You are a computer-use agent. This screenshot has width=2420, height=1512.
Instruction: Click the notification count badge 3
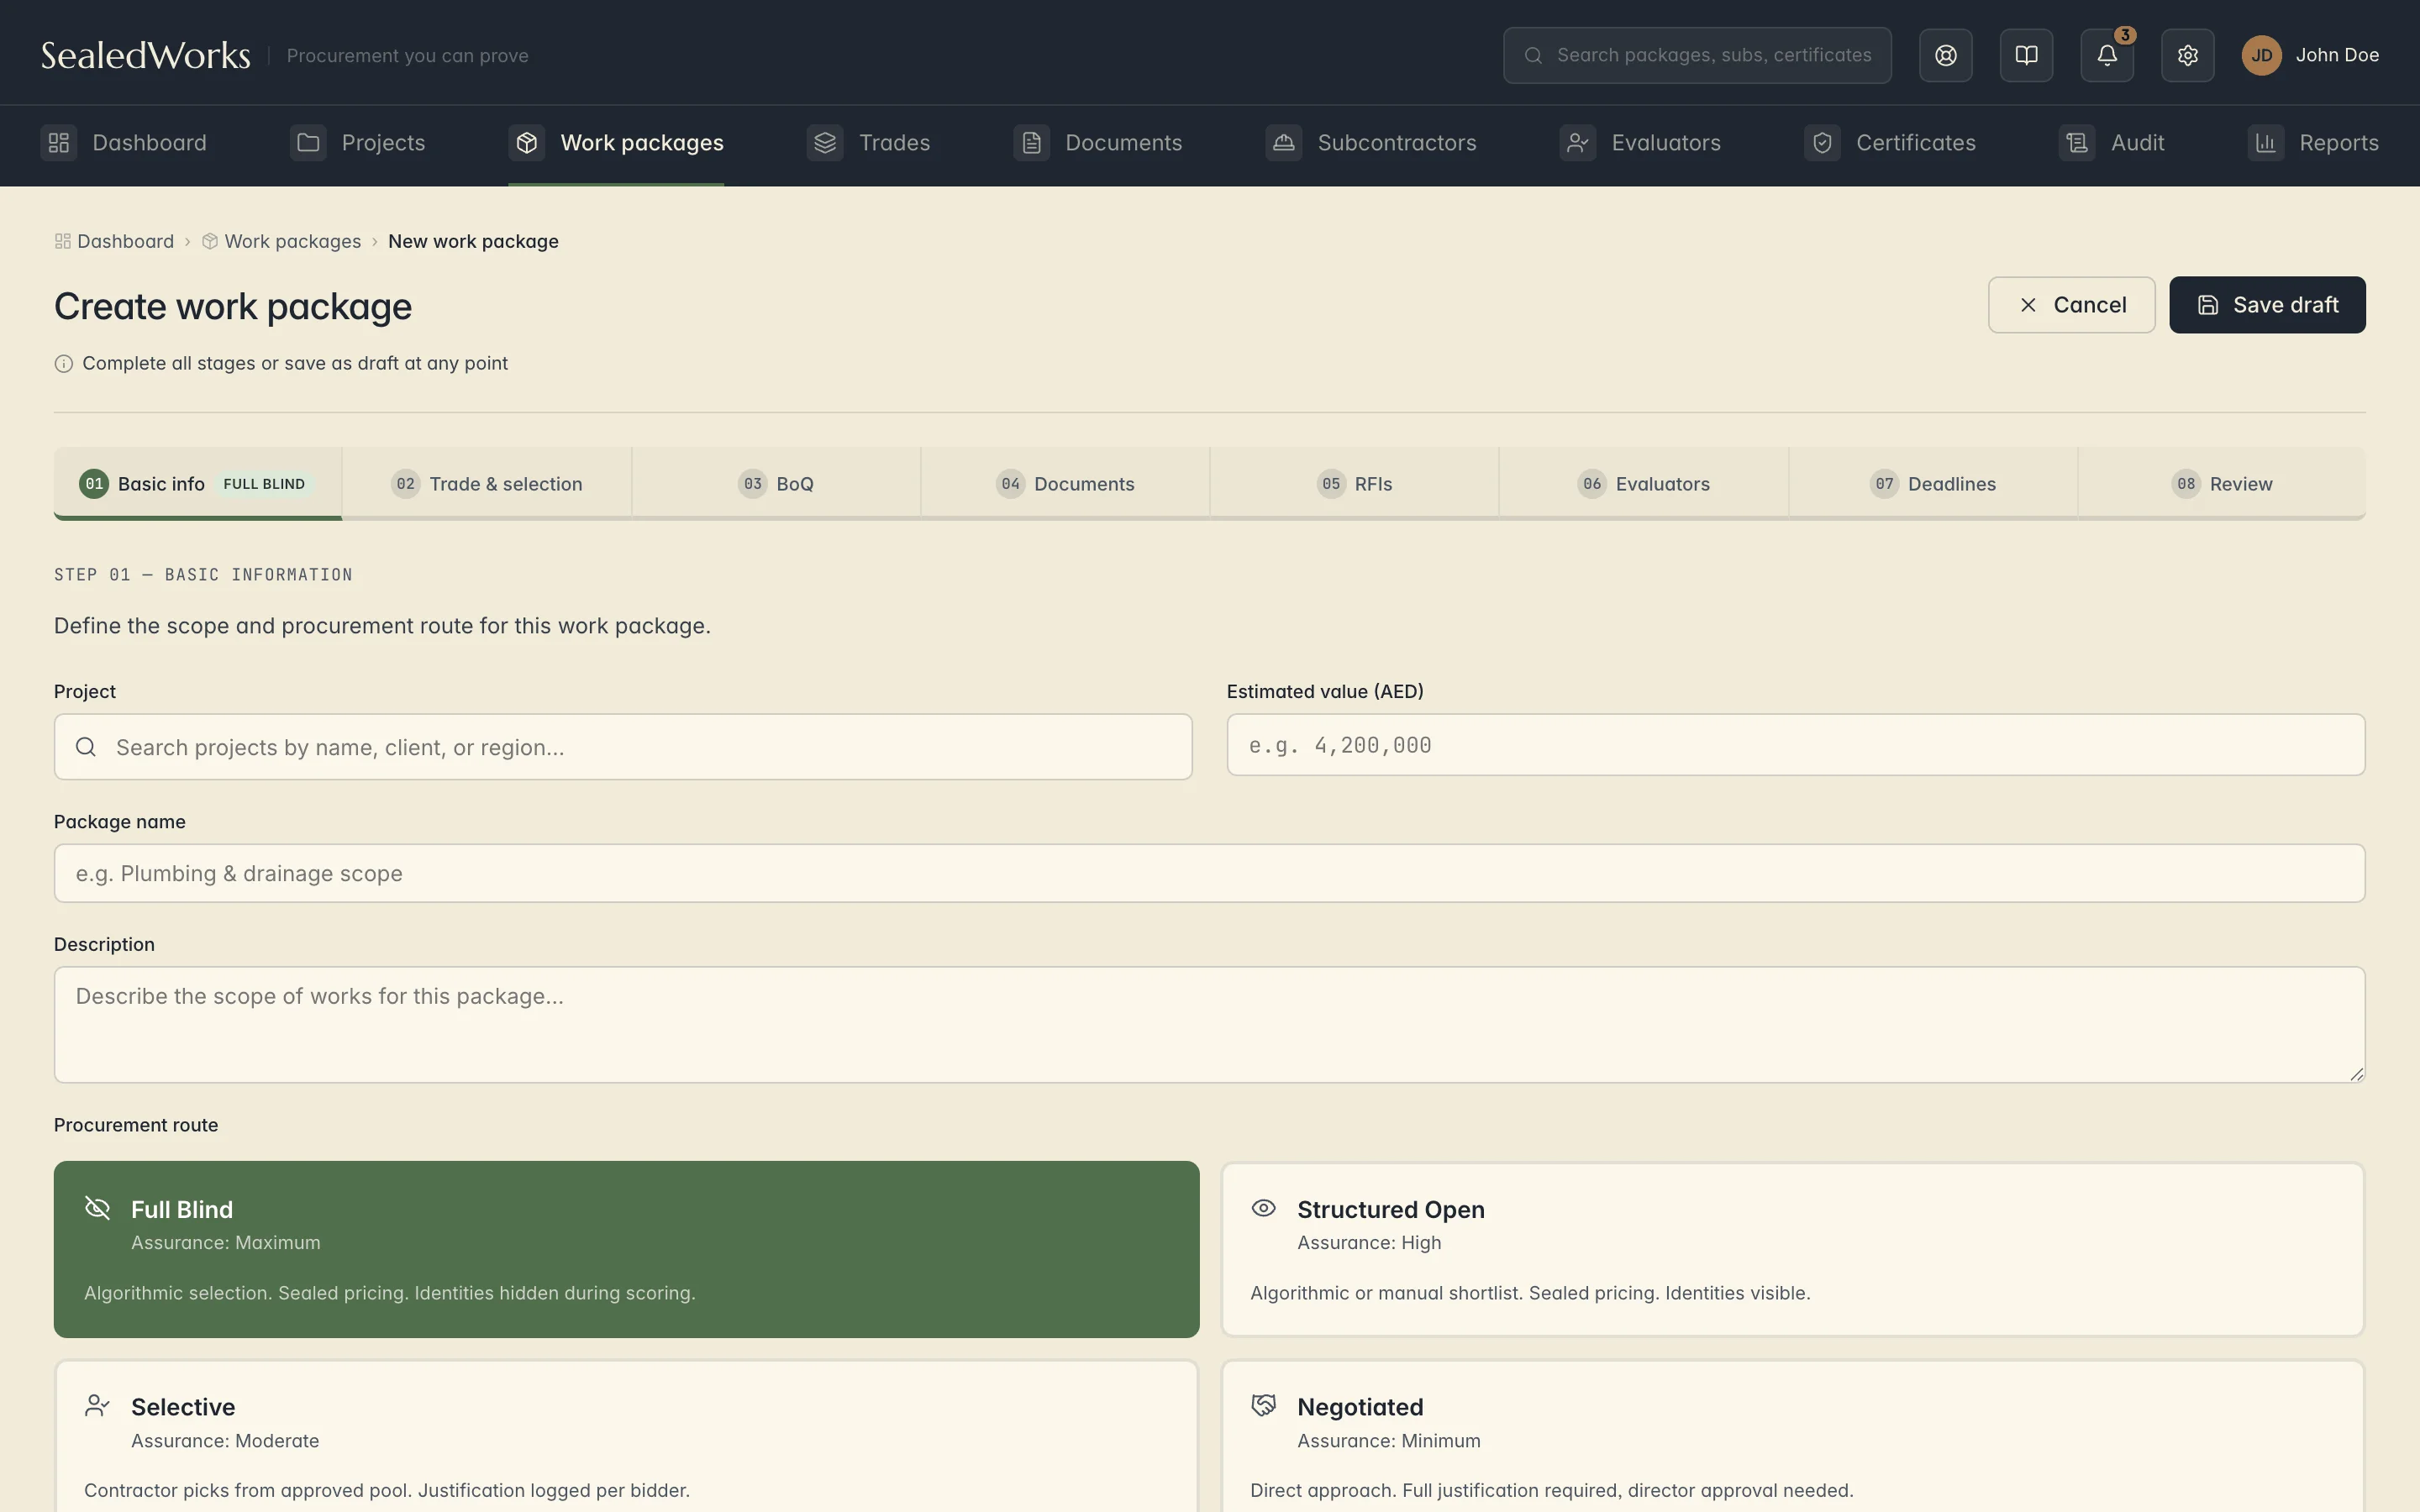point(2125,35)
